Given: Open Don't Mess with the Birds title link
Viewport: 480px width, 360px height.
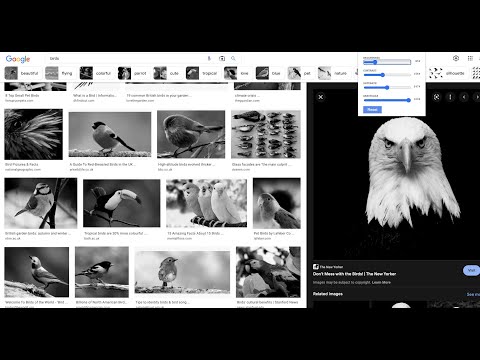Looking at the screenshot, I should (x=354, y=274).
